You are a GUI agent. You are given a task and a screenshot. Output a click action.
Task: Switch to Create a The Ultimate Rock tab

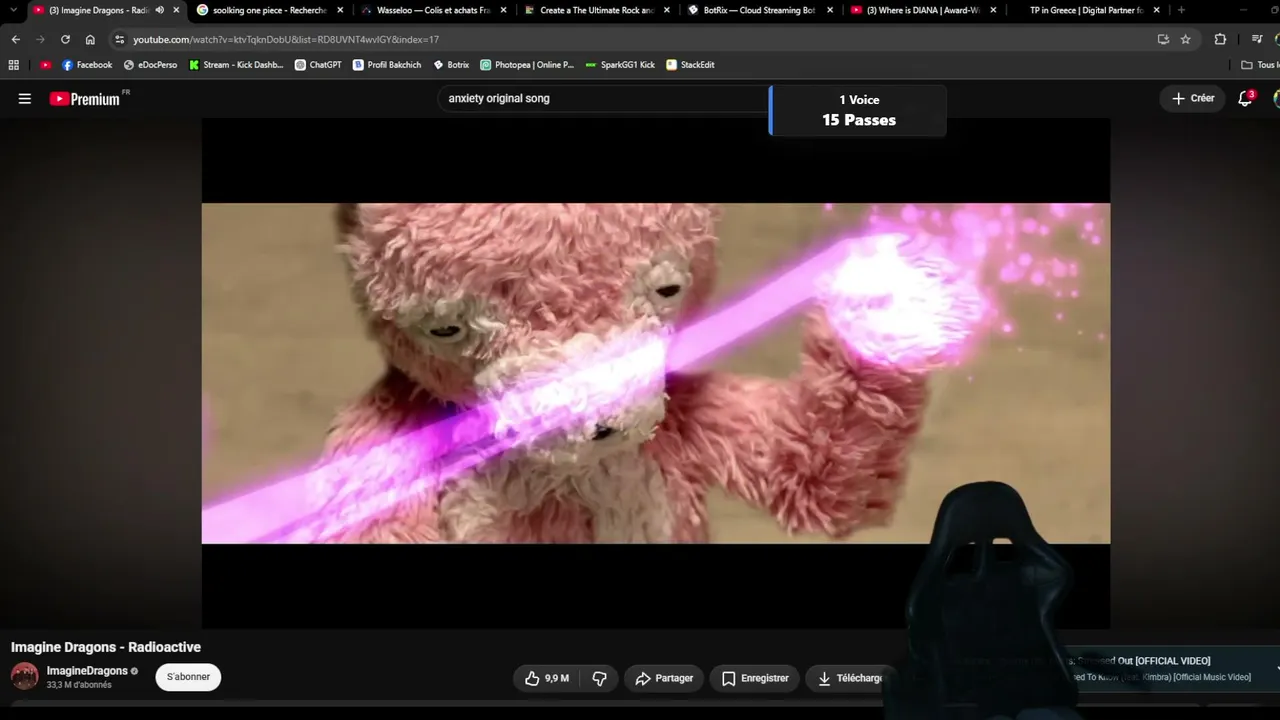pos(597,10)
